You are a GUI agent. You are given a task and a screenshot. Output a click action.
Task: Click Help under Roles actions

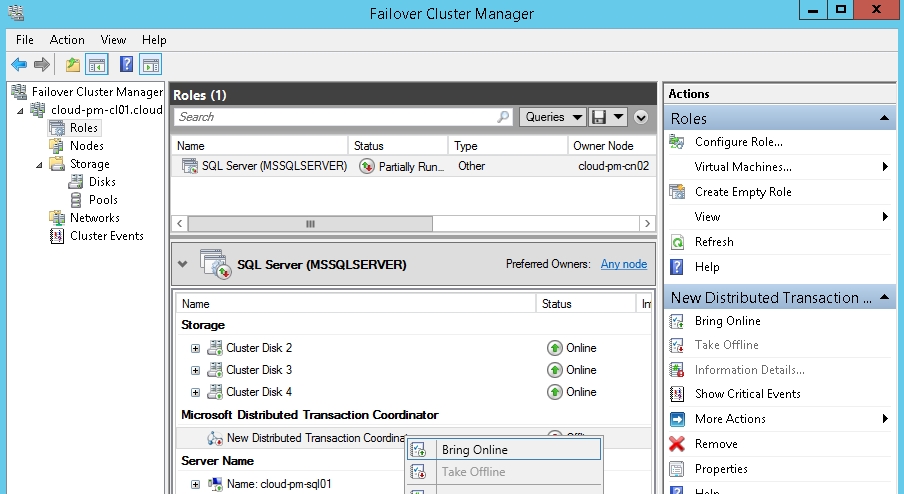[x=707, y=267]
